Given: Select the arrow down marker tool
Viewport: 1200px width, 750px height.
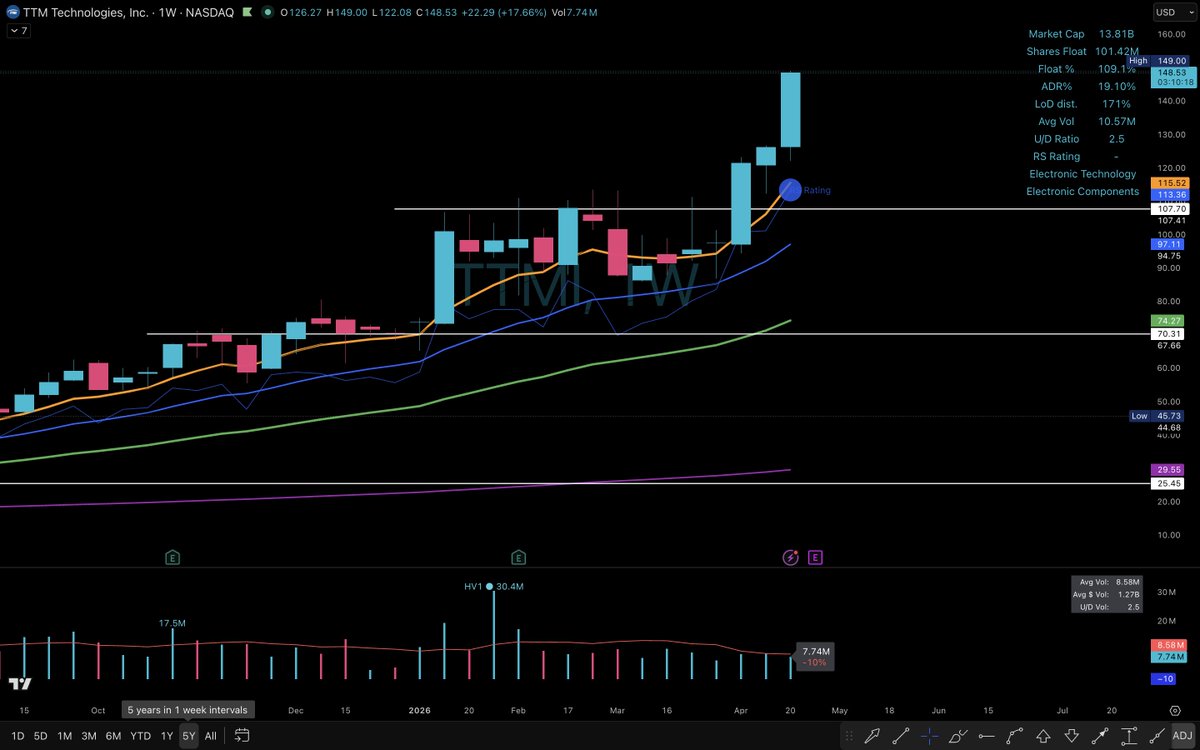Looking at the screenshot, I should (x=1071, y=736).
